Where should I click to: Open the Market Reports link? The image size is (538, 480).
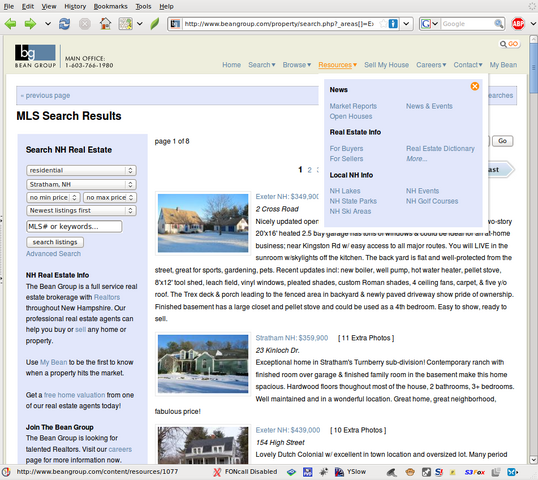[353, 106]
